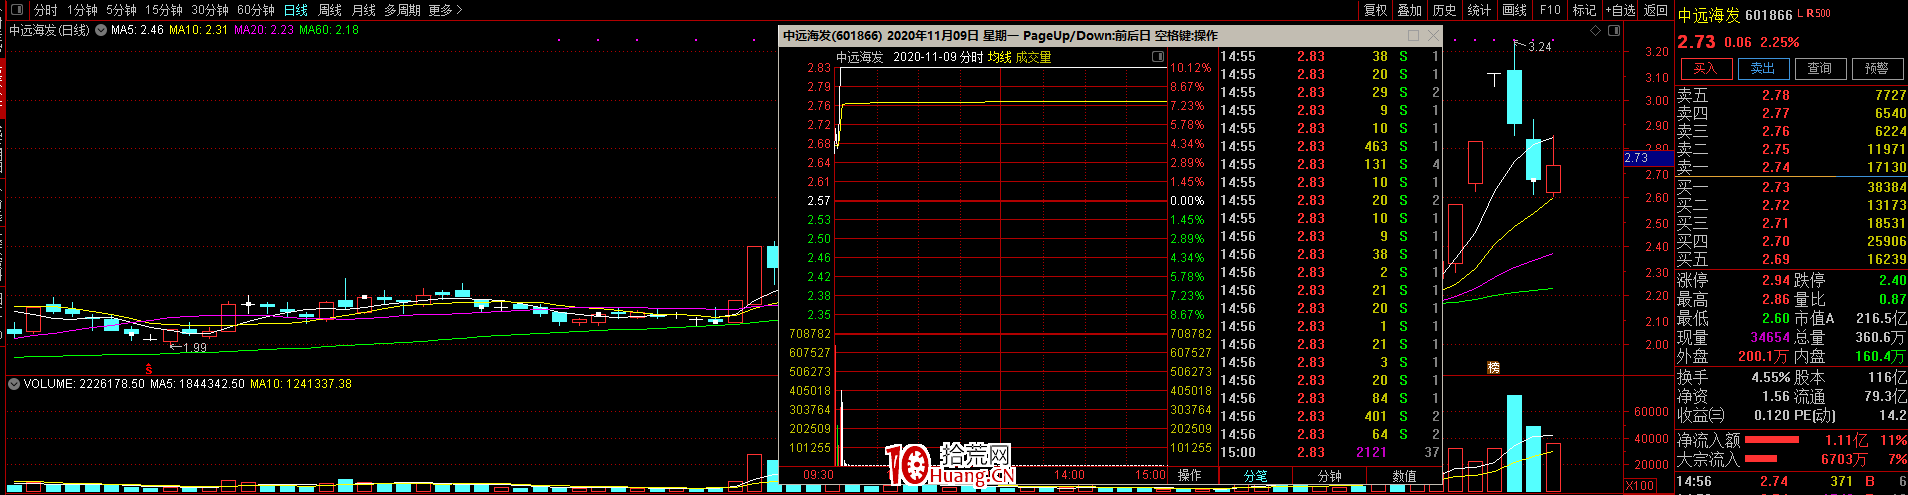Click the 换手 turnover value 4.55%
The width and height of the screenshot is (1908, 495).
coord(1770,378)
